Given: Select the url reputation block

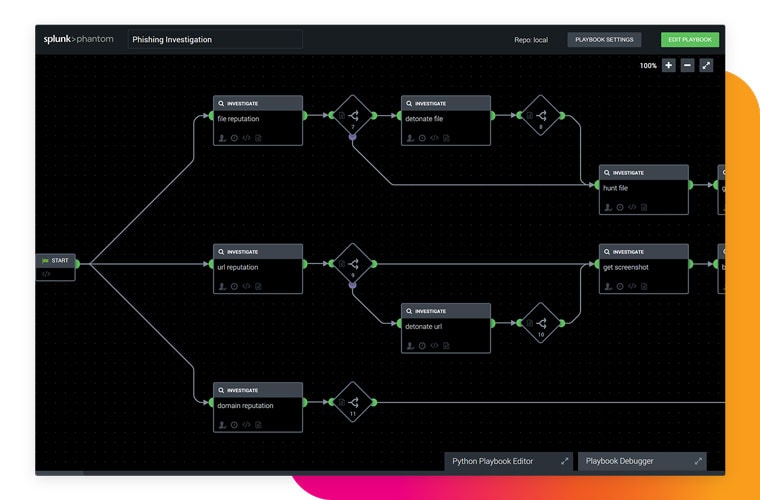Looking at the screenshot, I should tap(258, 268).
